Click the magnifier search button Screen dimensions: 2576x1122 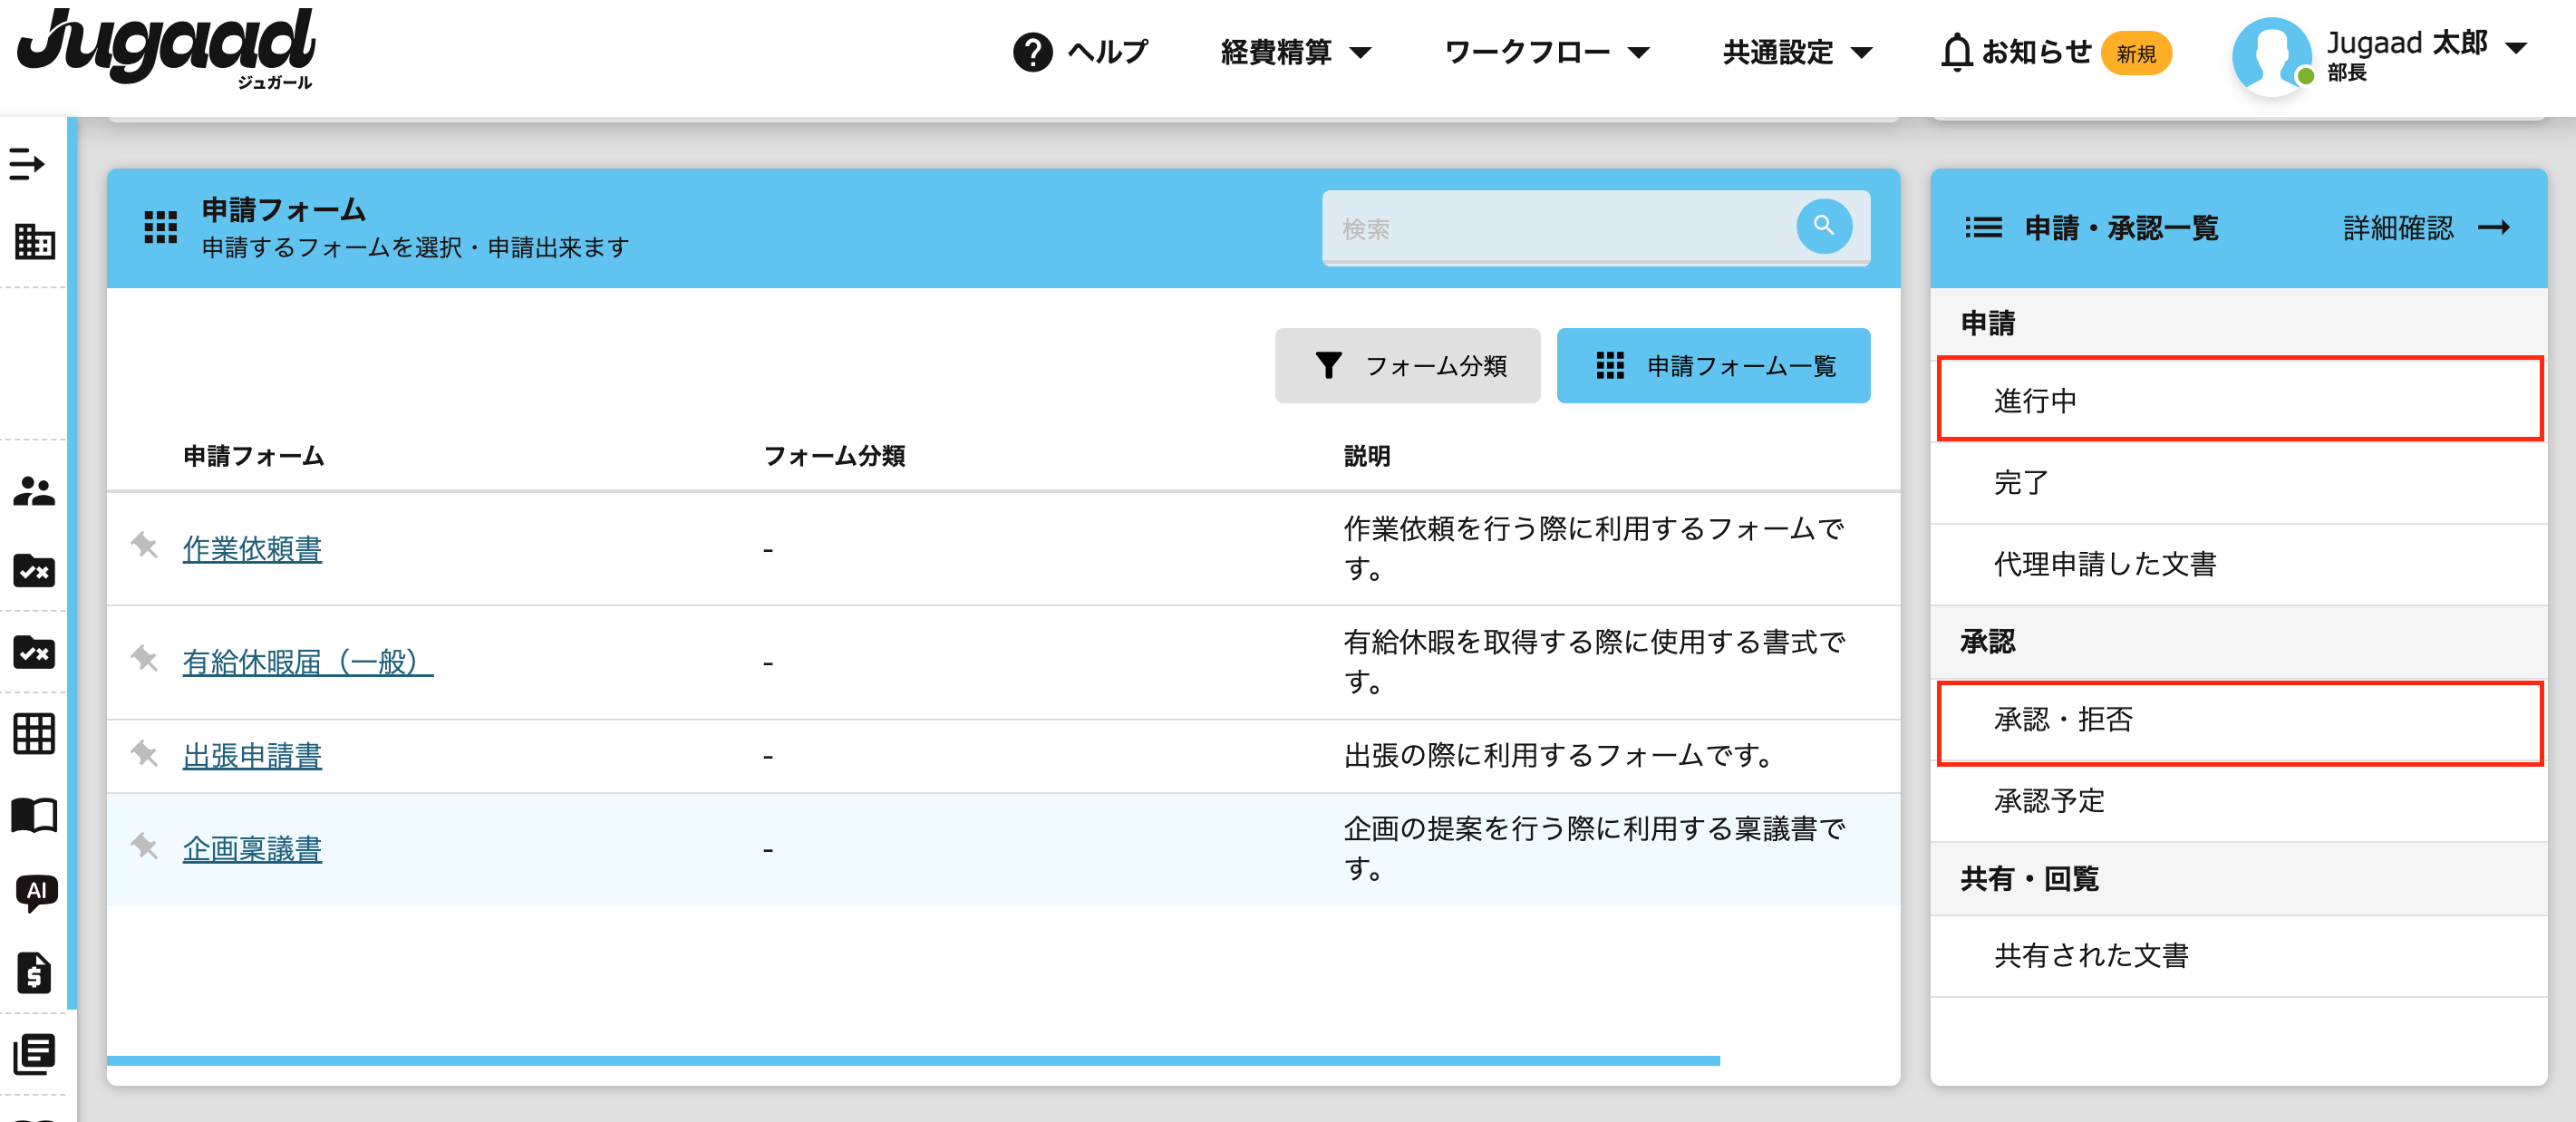1823,227
